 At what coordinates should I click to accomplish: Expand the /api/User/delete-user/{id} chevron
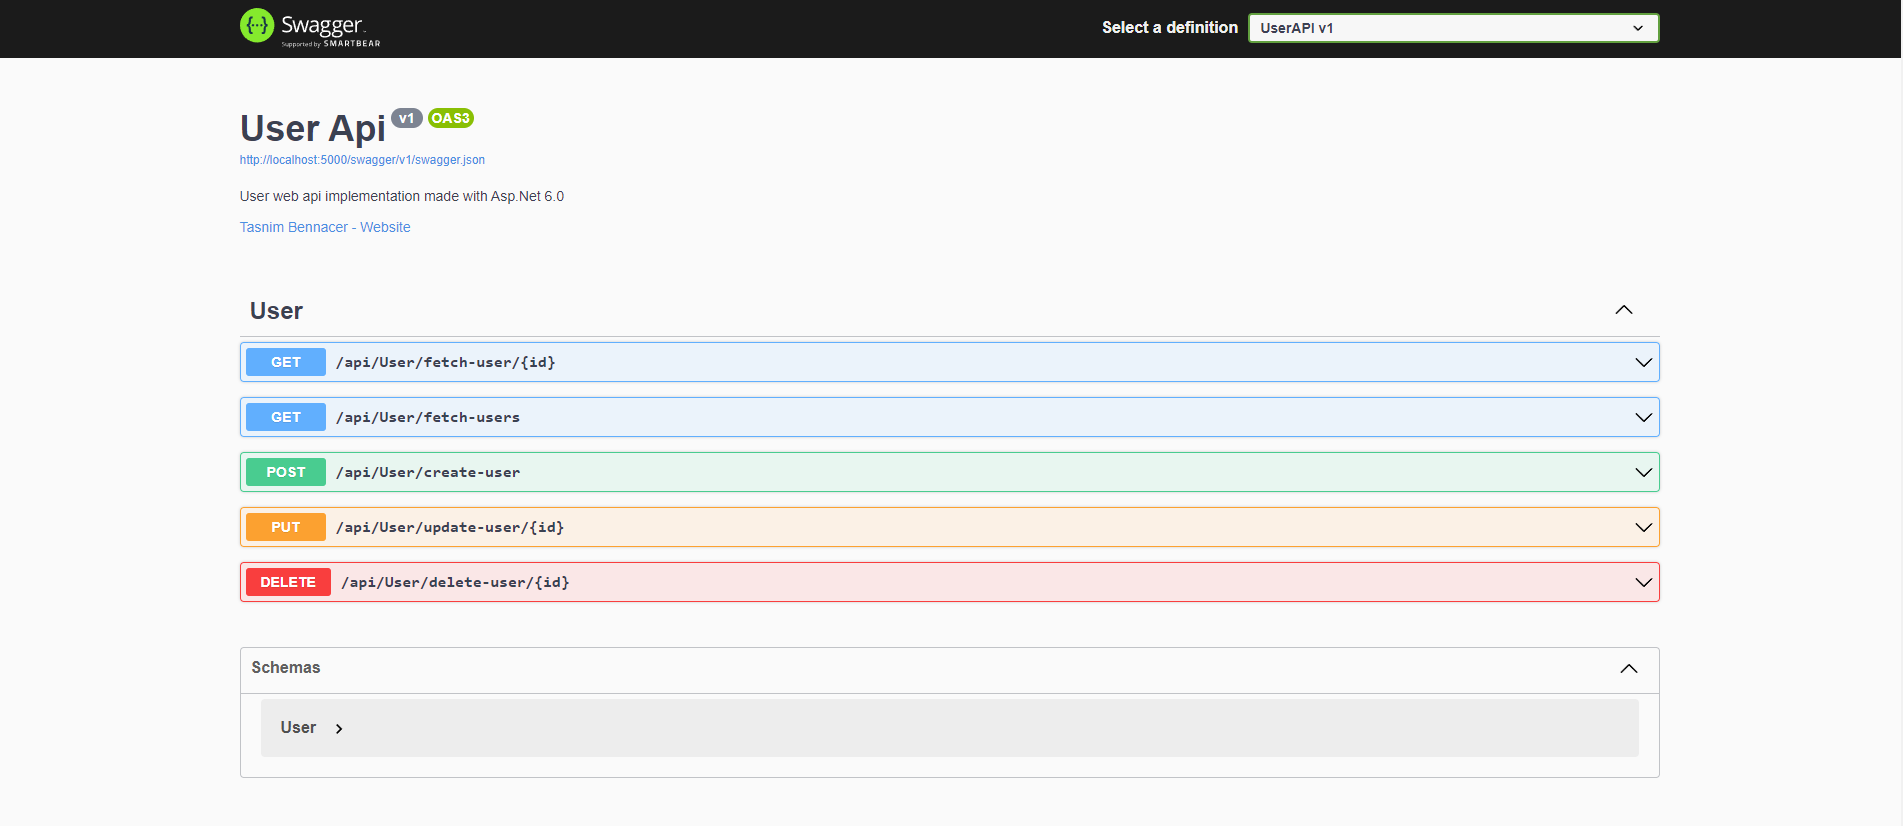(x=1643, y=582)
